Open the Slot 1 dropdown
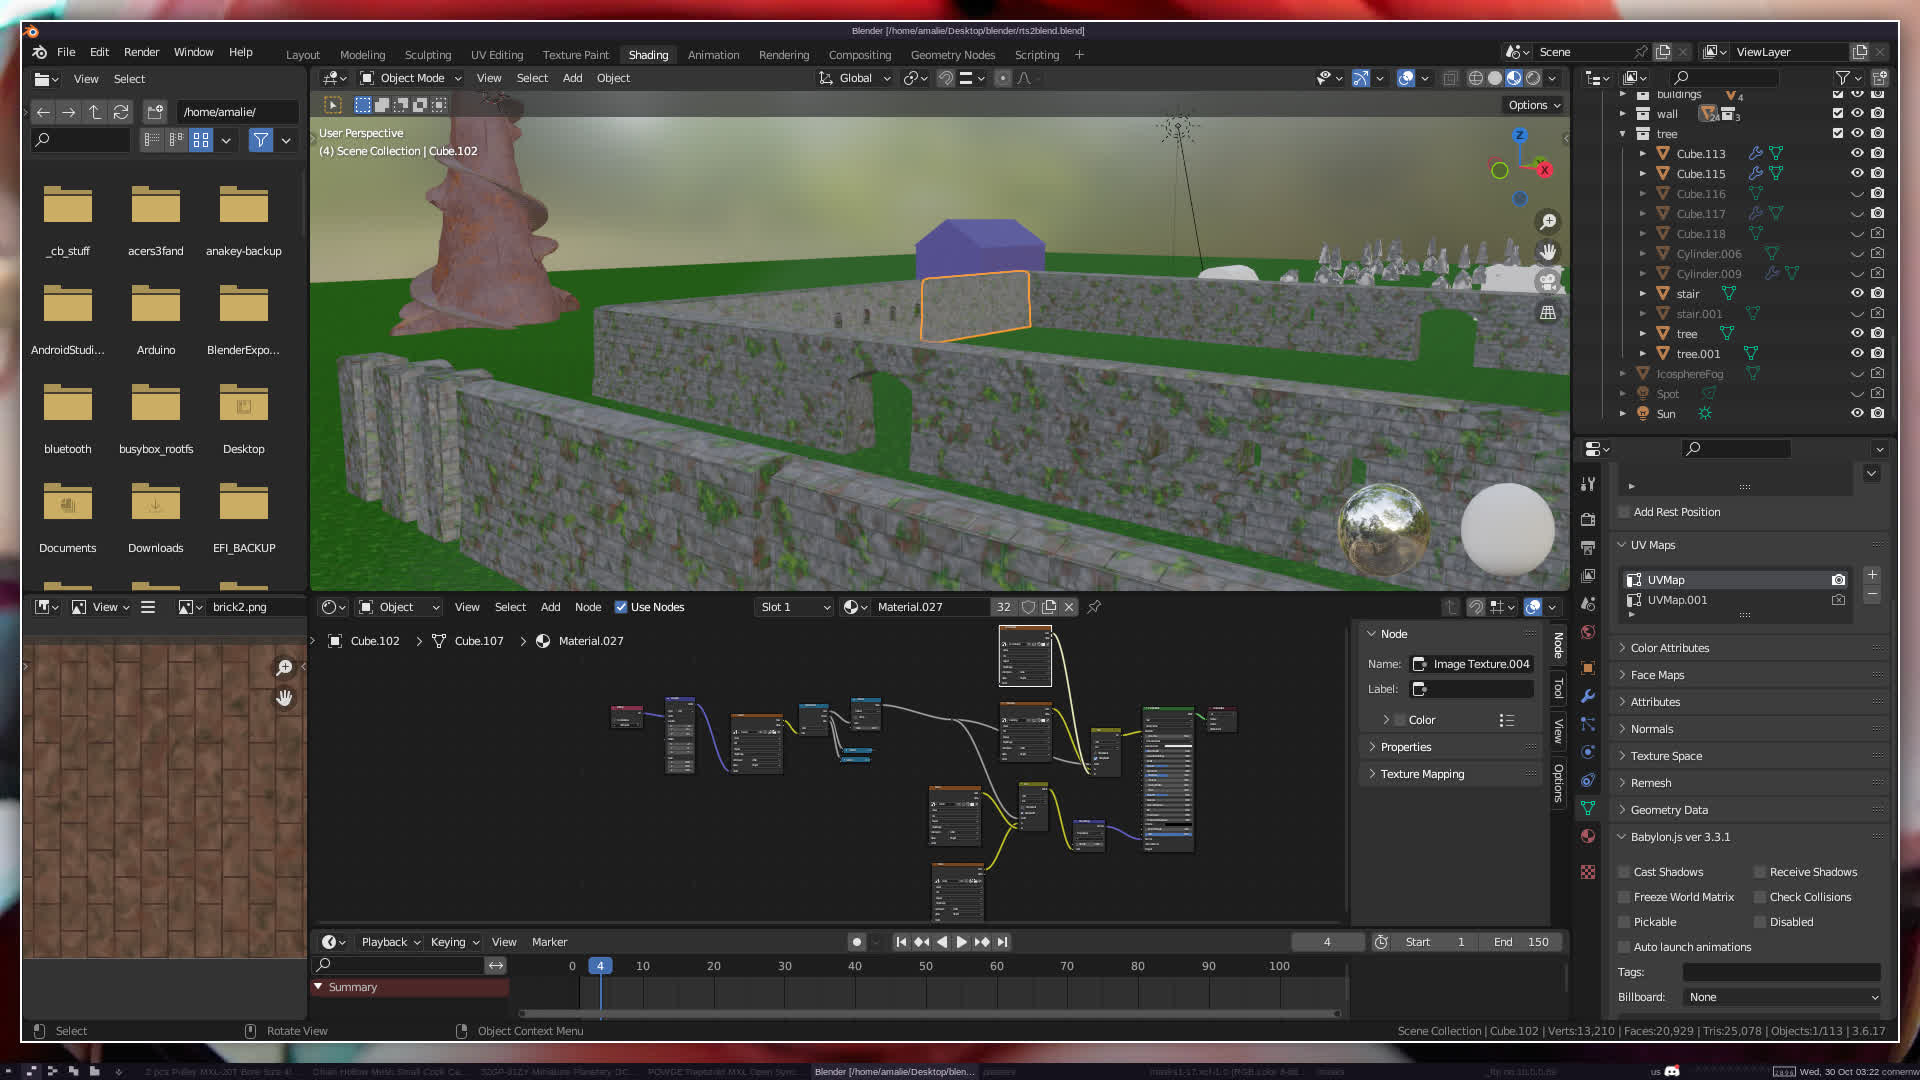 [795, 607]
